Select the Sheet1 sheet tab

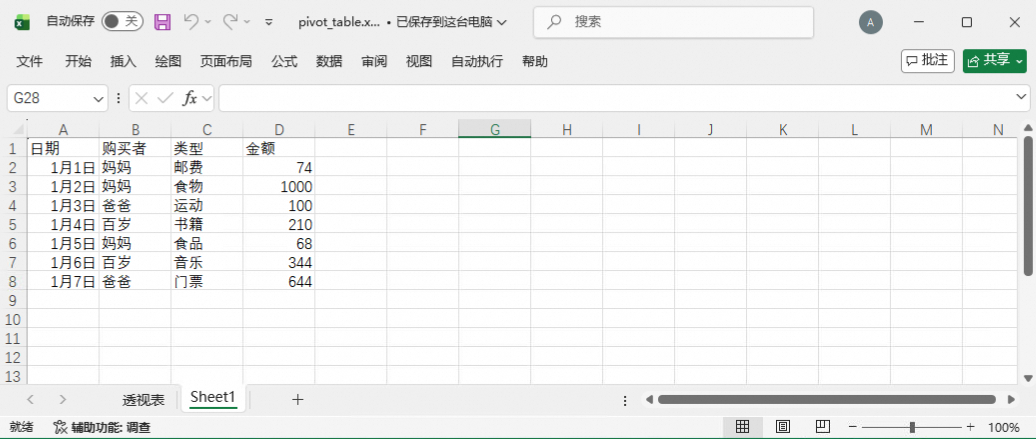213,398
